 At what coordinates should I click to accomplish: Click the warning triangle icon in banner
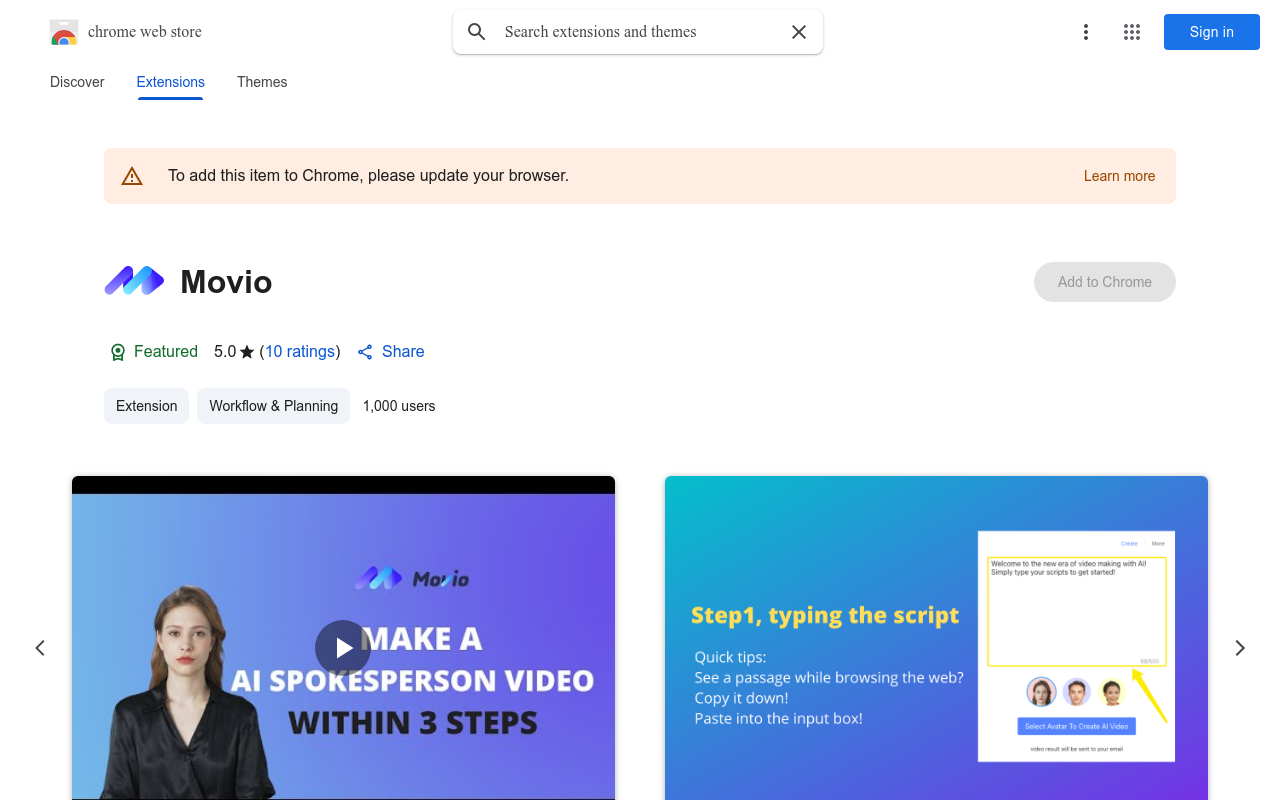pos(132,176)
